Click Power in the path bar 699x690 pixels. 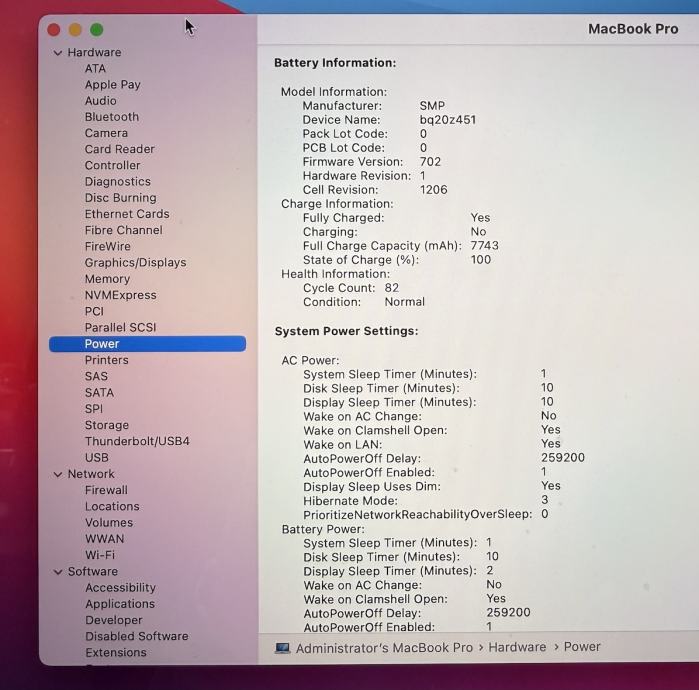click(x=582, y=647)
